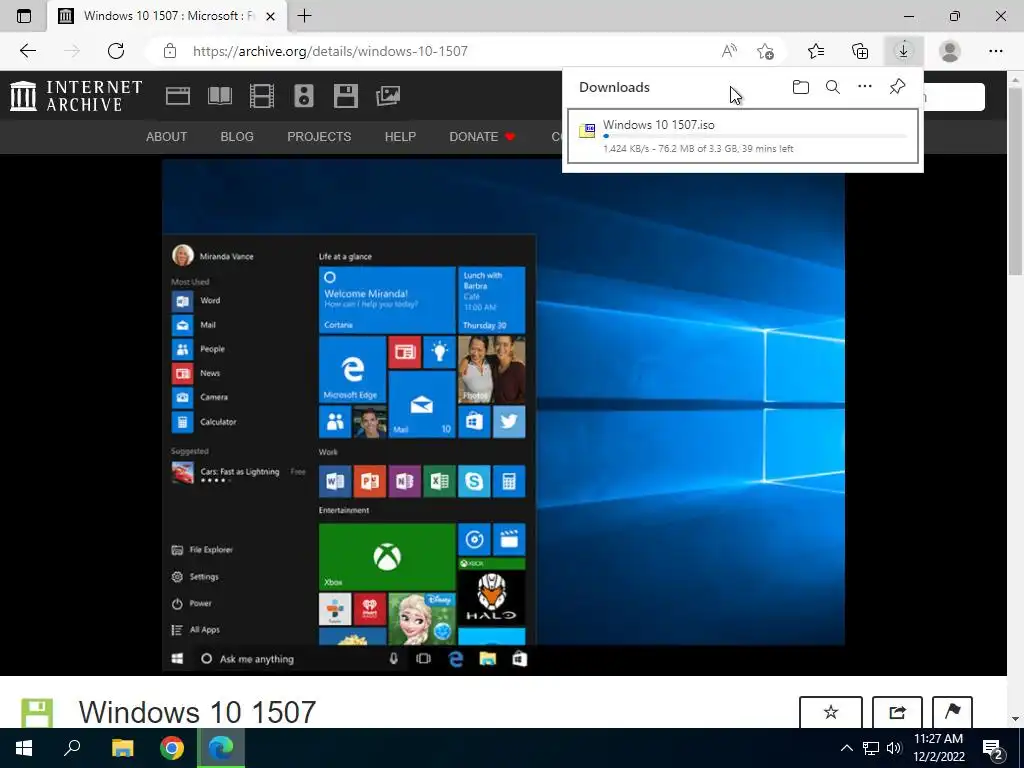Screen dimensions: 1024x768
Task: Go to Internet Archive home logo
Action: 76,95
